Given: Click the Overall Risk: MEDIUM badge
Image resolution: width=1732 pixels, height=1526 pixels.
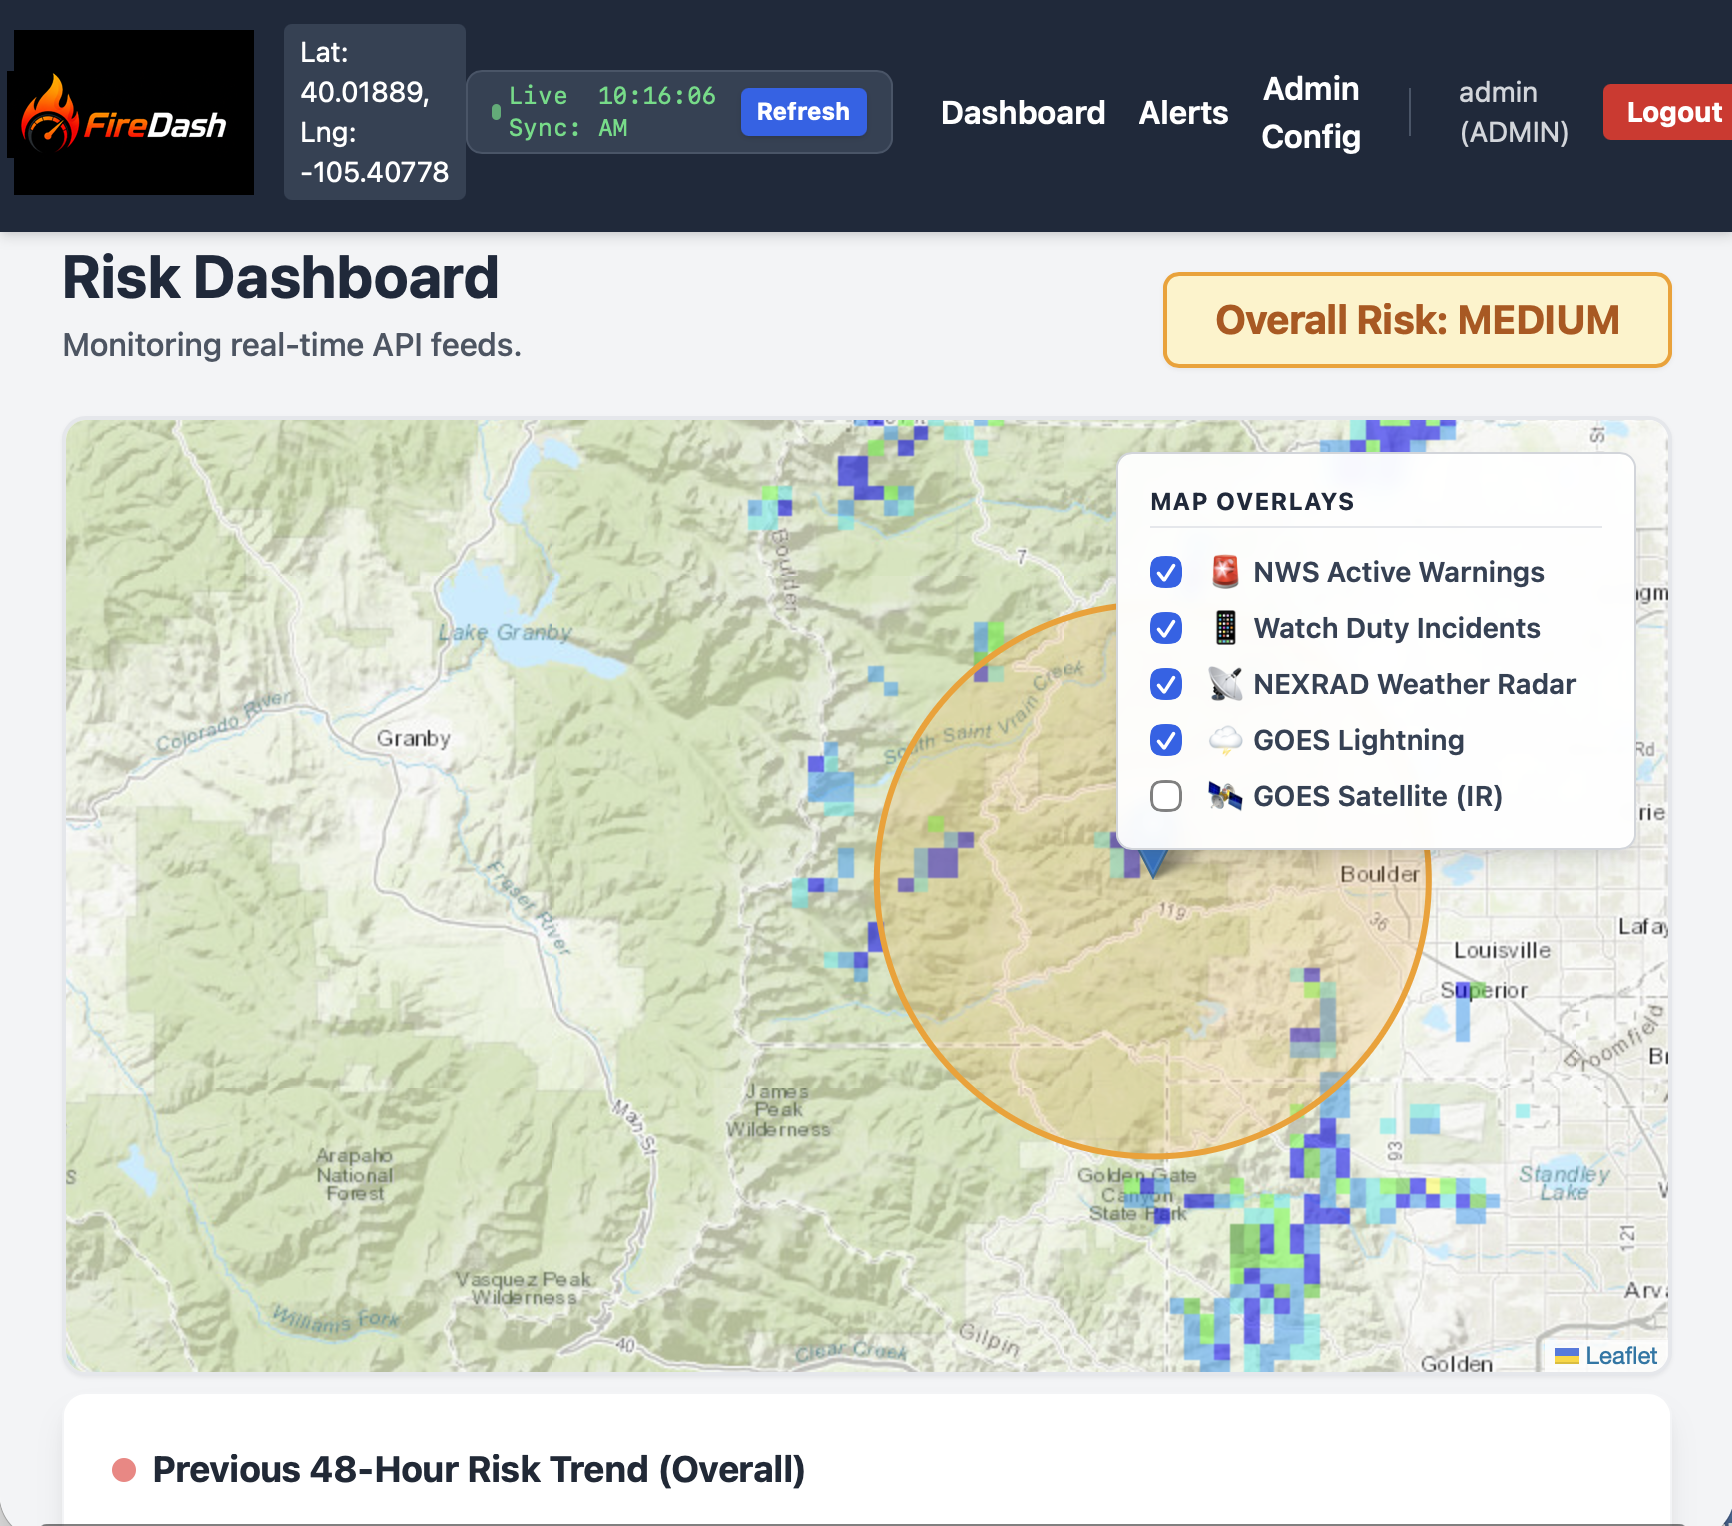Looking at the screenshot, I should click(x=1417, y=320).
